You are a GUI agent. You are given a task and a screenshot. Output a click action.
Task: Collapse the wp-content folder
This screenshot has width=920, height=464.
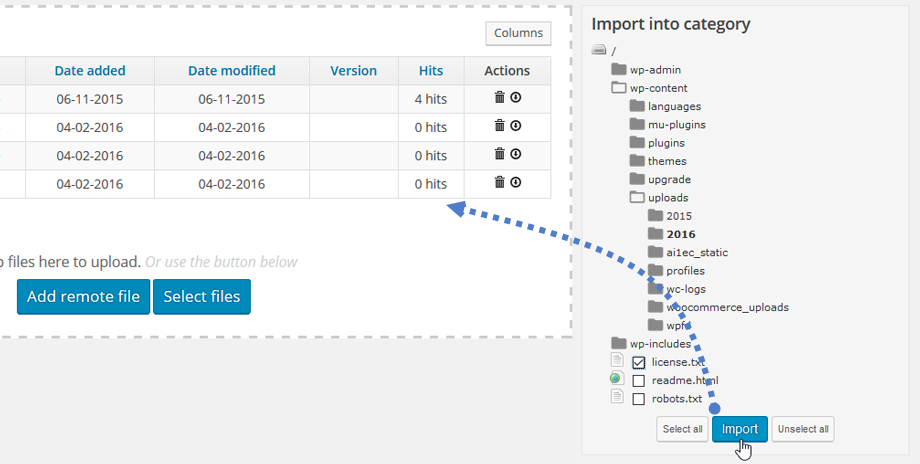619,88
